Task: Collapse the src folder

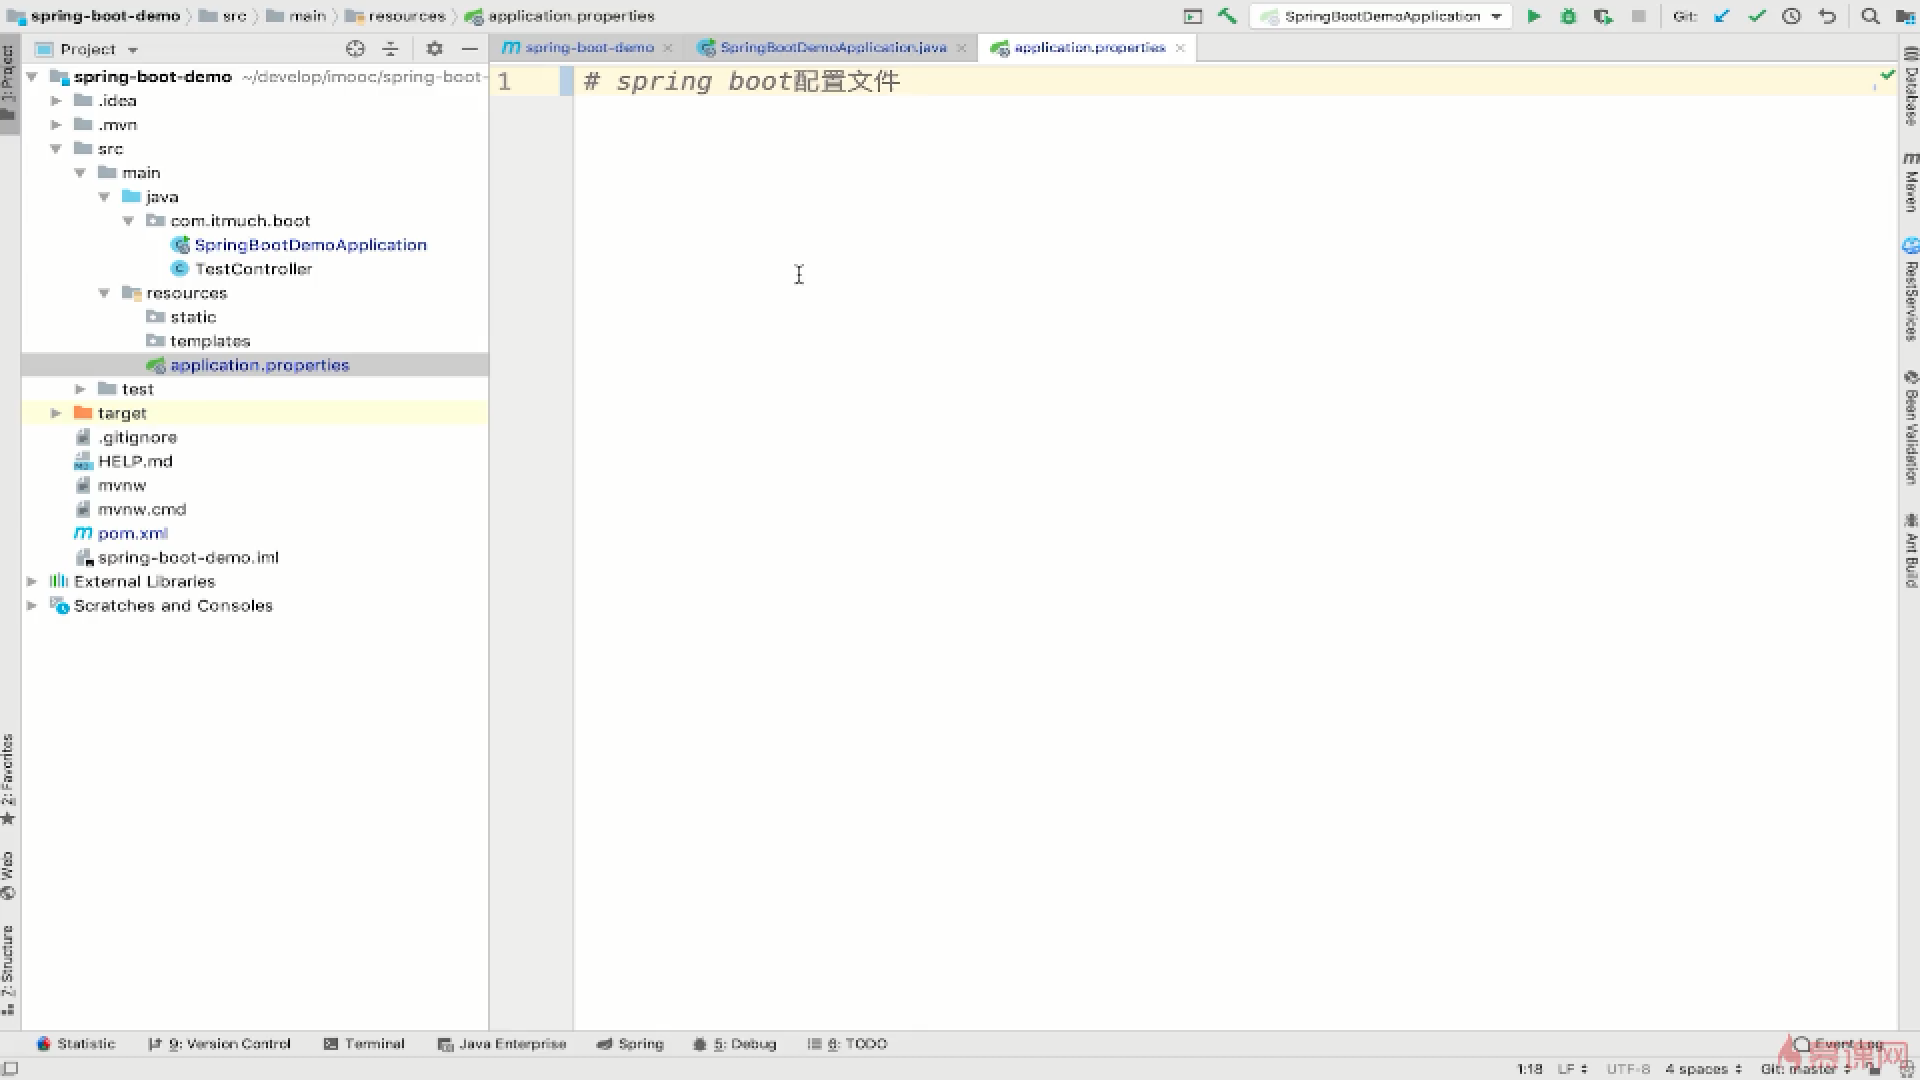Action: pyautogui.click(x=56, y=149)
